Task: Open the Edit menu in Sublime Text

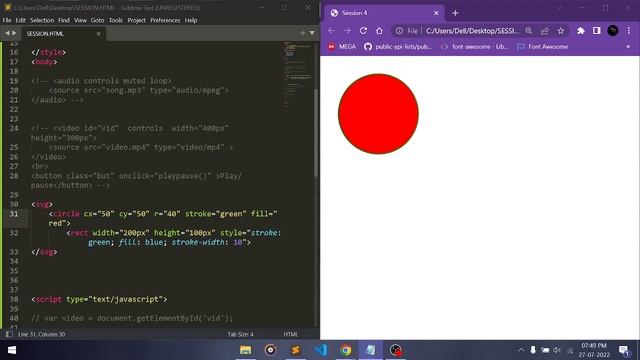Action: click(20, 20)
